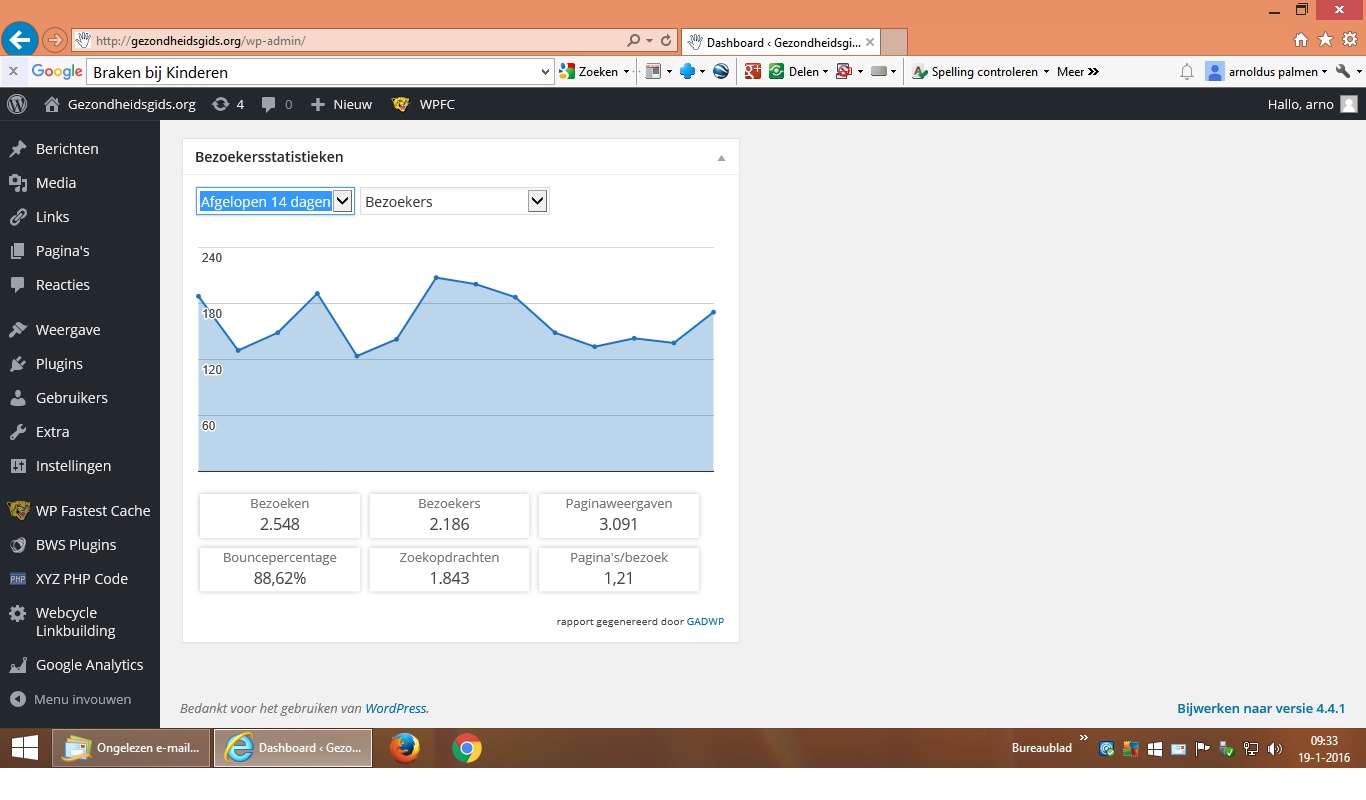
Task: Close the Google toolbar with X
Action: [13, 71]
